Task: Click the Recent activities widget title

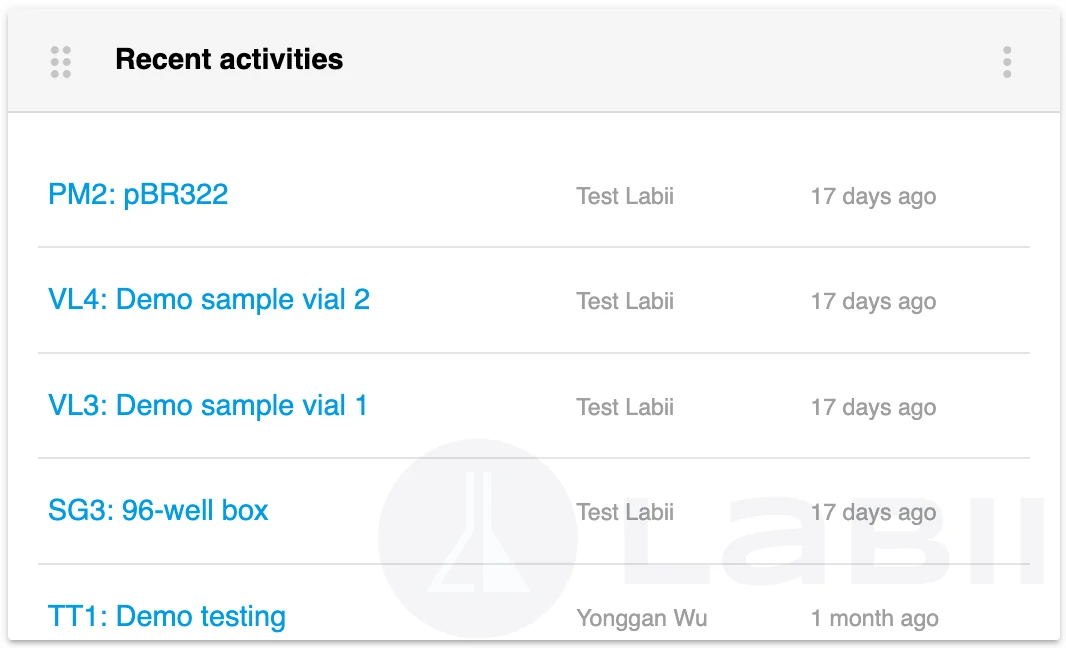Action: coord(229,60)
